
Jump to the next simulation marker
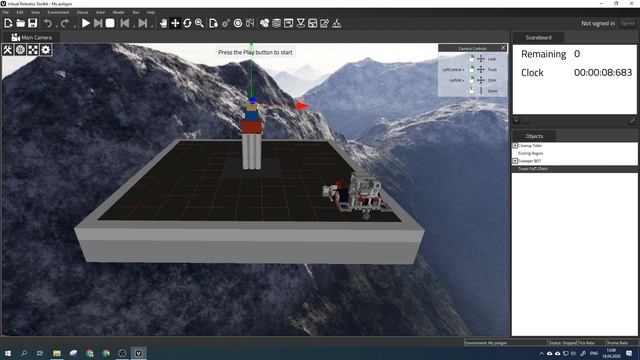(142, 23)
